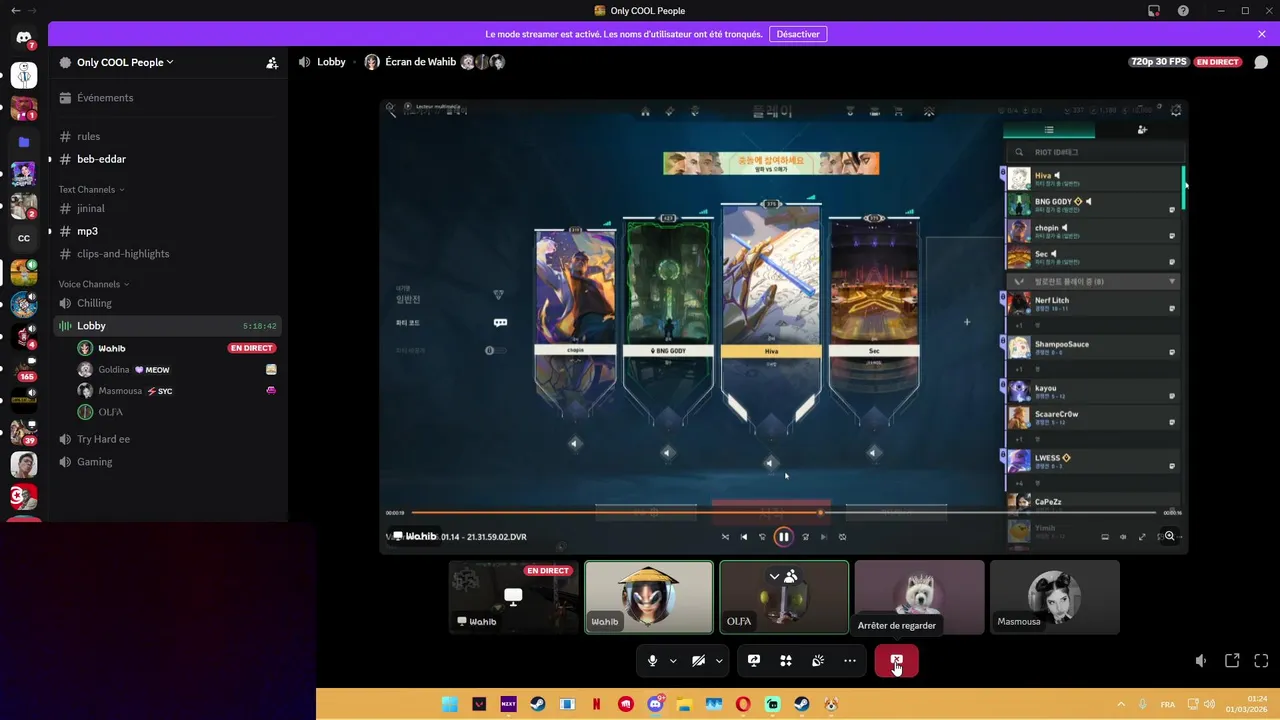
Task: Select OLFA user in Lobby channel list
Action: 176,412
